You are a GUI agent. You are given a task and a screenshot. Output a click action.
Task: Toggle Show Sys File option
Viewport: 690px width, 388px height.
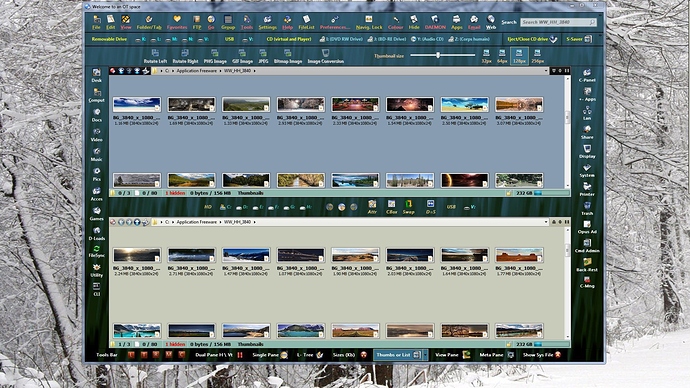(x=542, y=355)
